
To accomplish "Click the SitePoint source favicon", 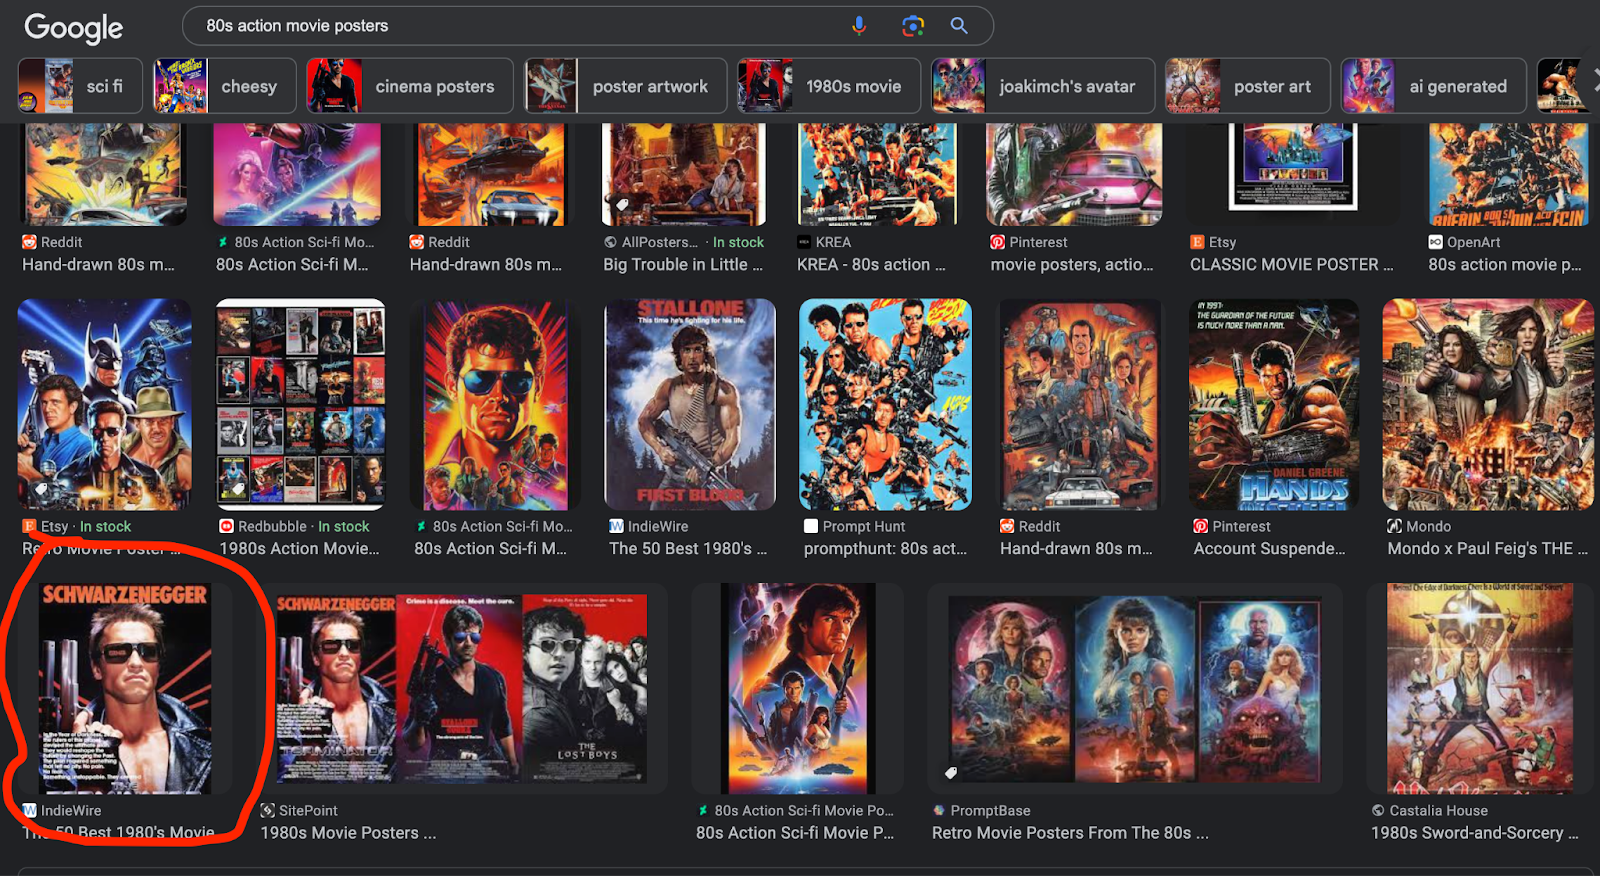I will tap(267, 810).
